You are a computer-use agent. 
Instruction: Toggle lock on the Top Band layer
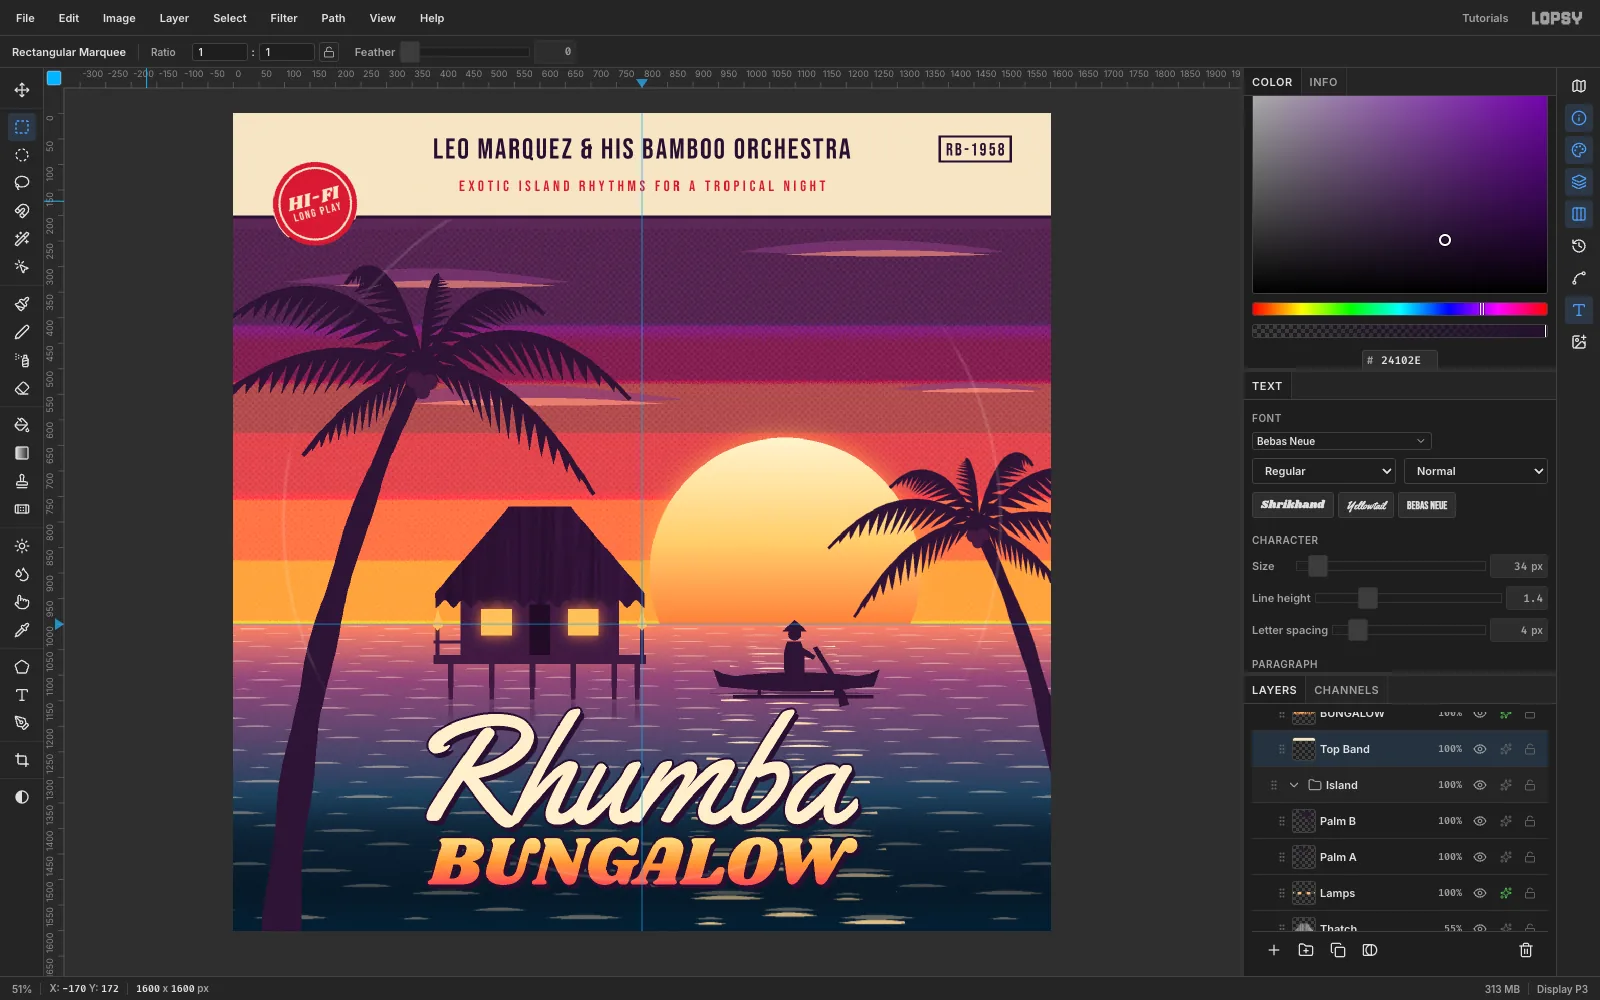coord(1530,749)
